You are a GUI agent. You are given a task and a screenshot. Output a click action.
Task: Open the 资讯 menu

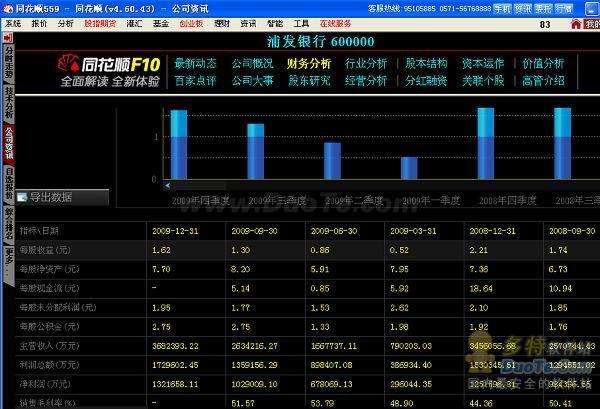[x=248, y=24]
